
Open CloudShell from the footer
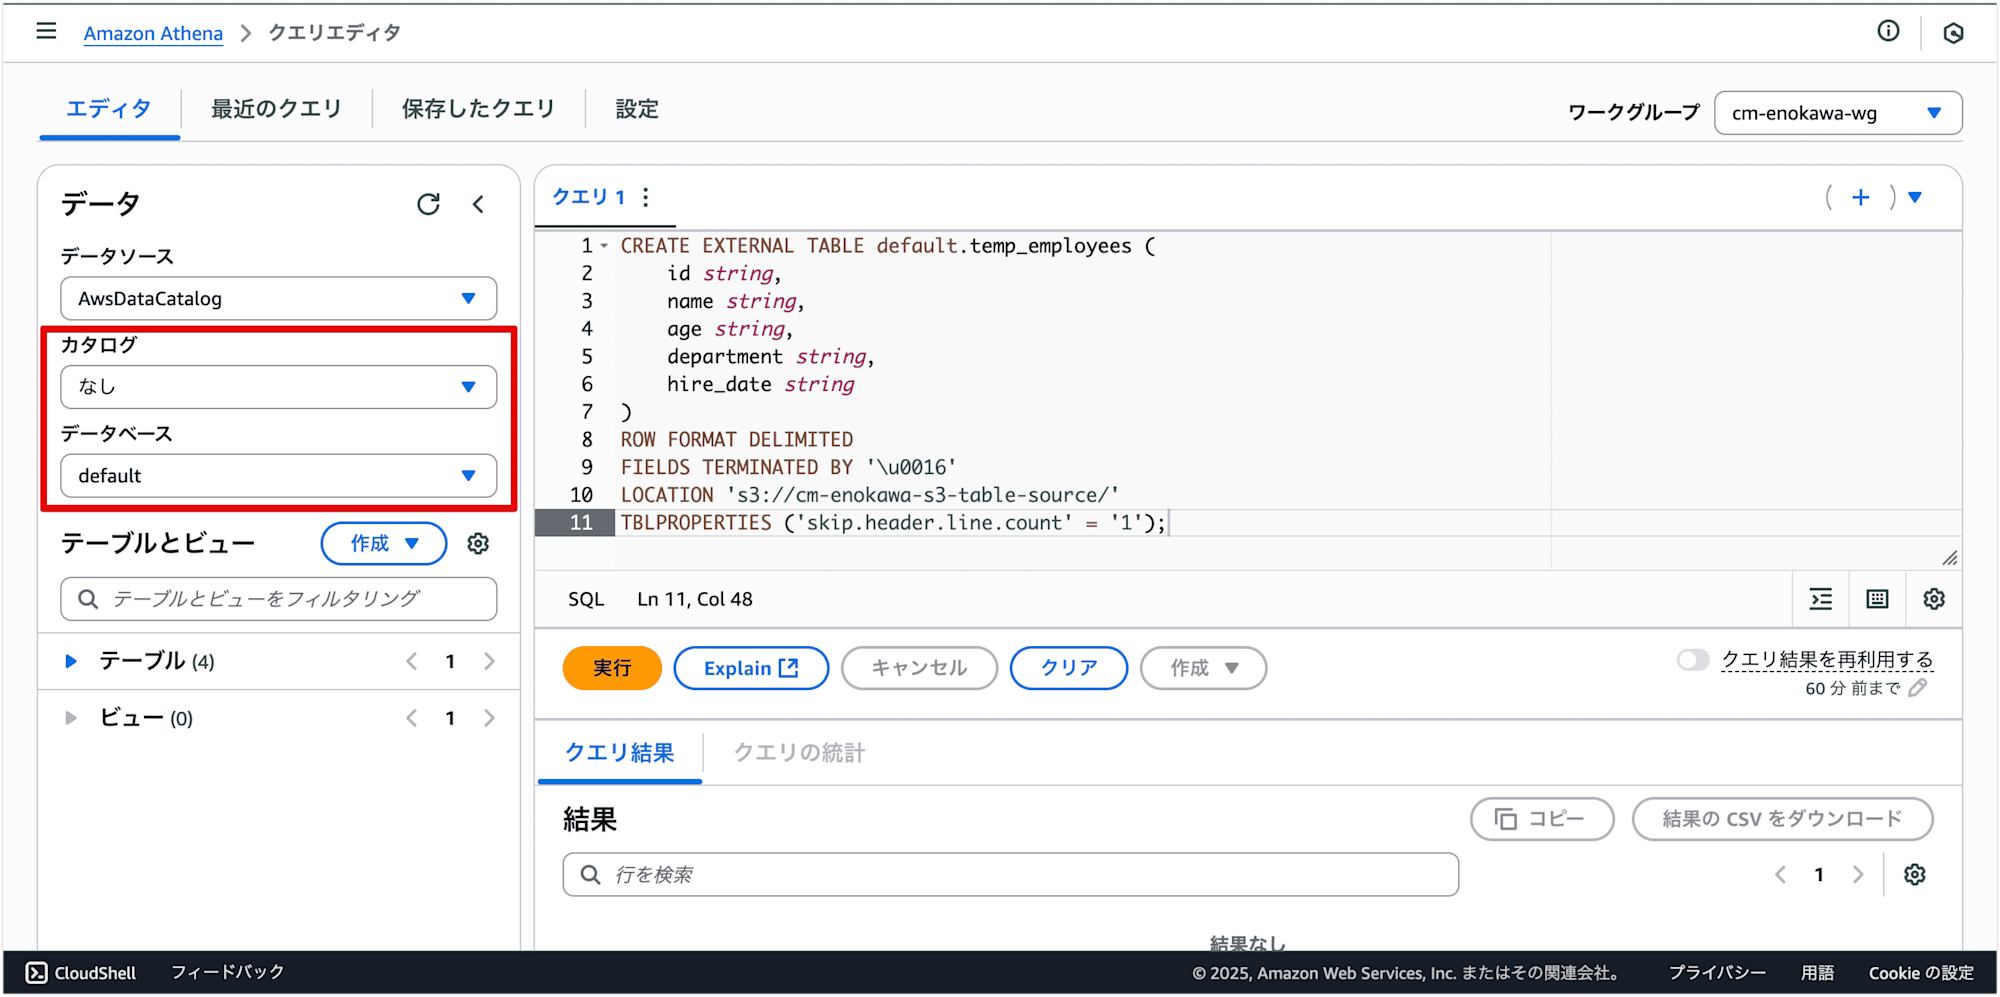(81, 973)
